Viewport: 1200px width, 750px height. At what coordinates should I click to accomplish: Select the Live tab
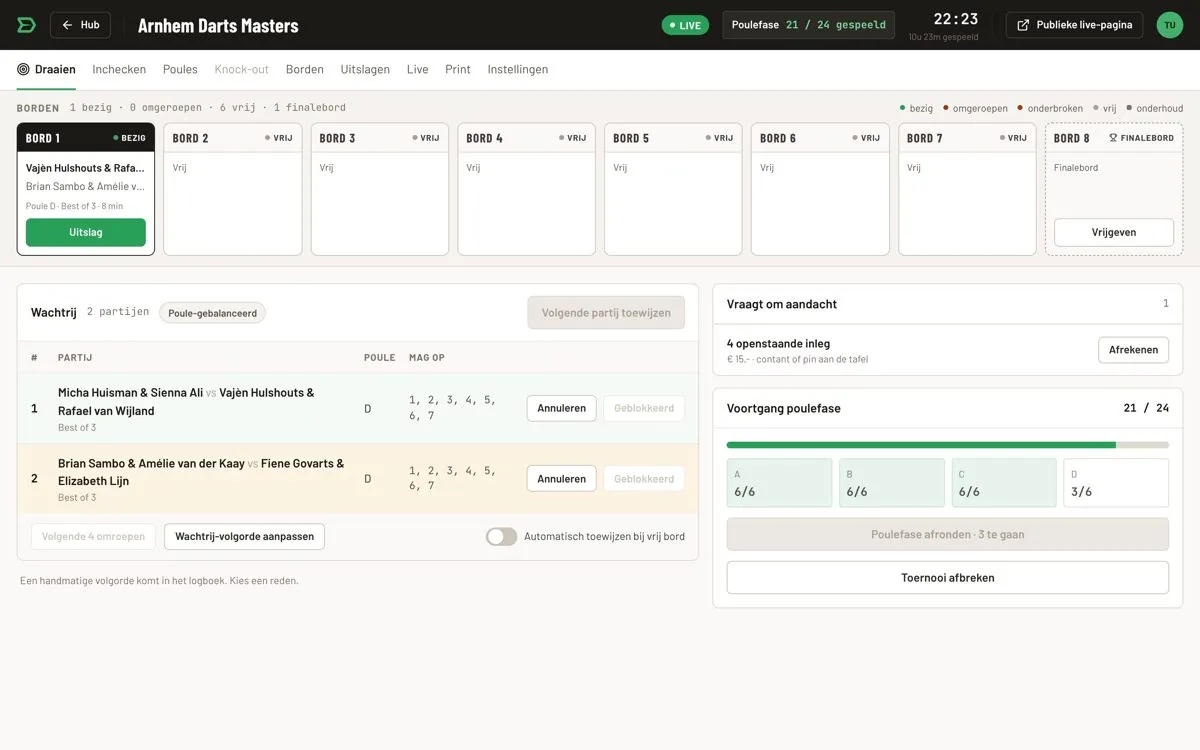click(x=418, y=69)
